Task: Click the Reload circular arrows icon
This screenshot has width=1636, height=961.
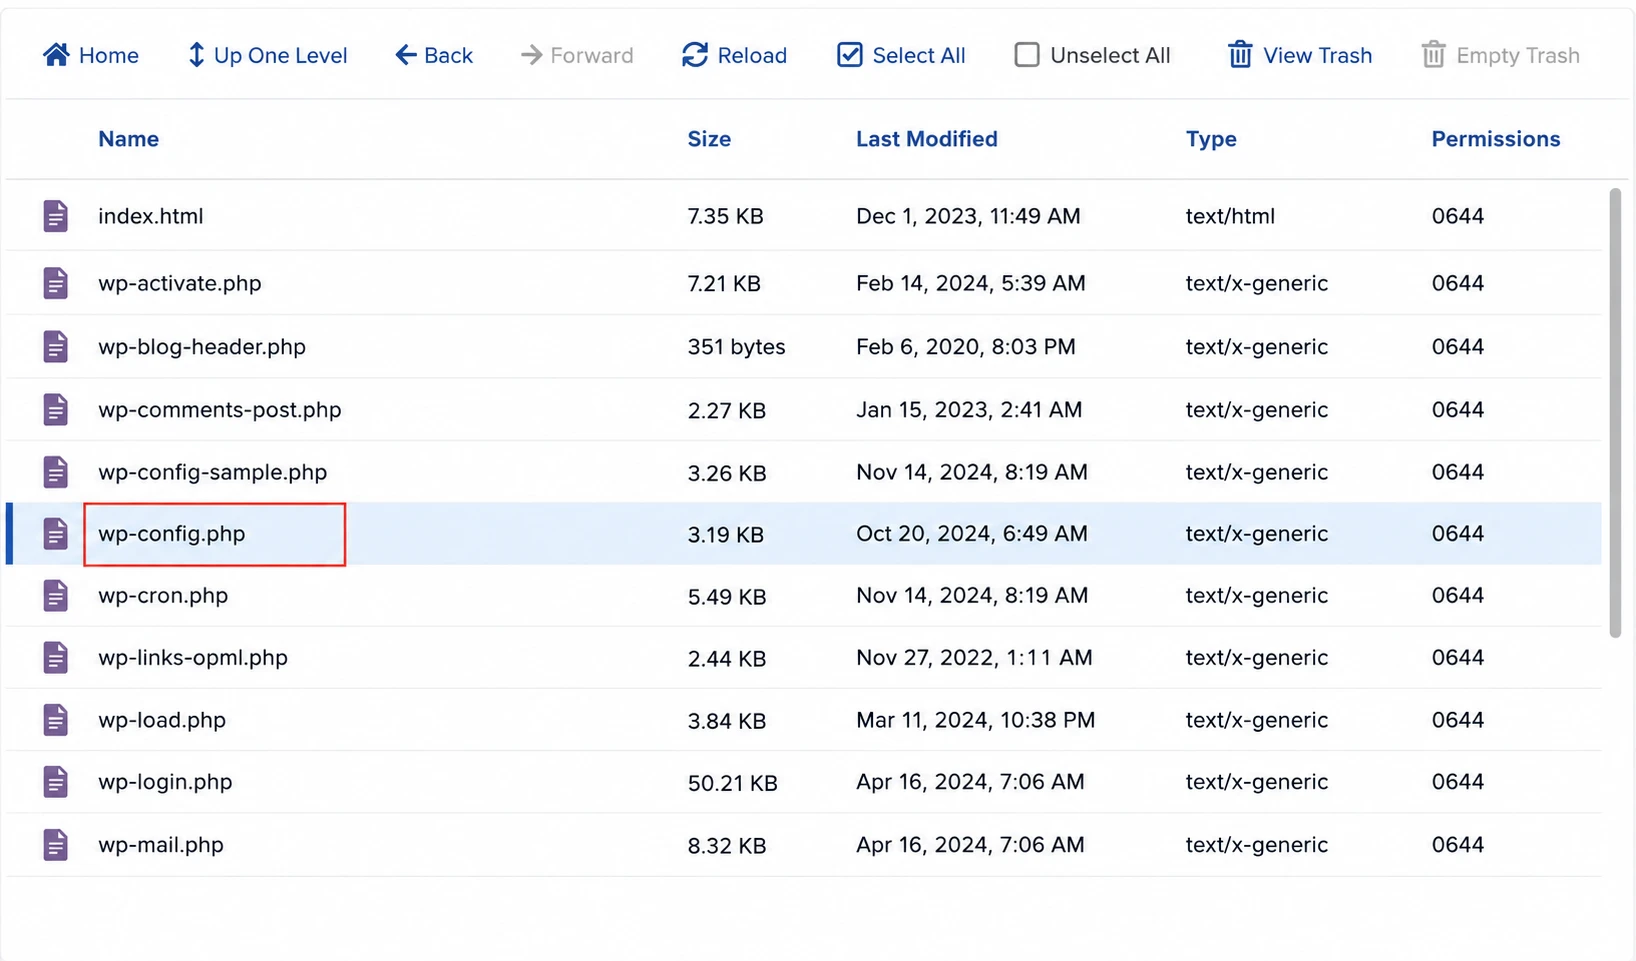Action: tap(695, 55)
